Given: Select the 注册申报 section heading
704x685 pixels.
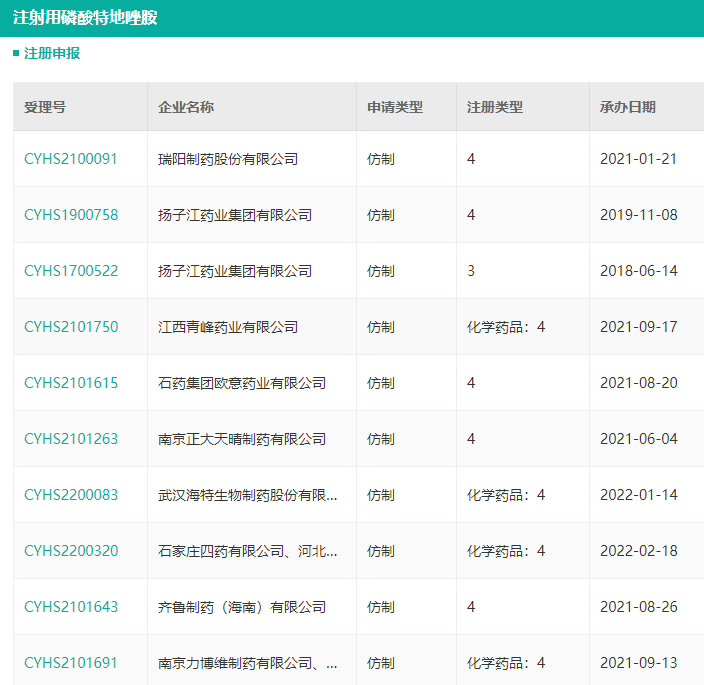Looking at the screenshot, I should click(52, 53).
